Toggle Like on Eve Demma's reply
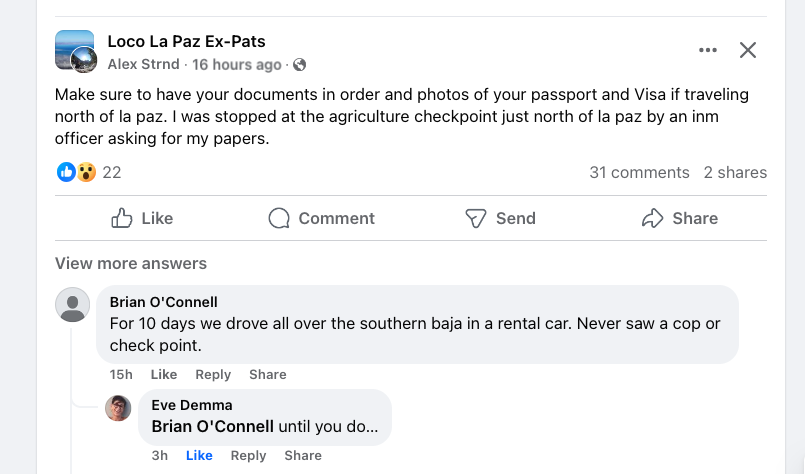The image size is (805, 474). click(199, 455)
